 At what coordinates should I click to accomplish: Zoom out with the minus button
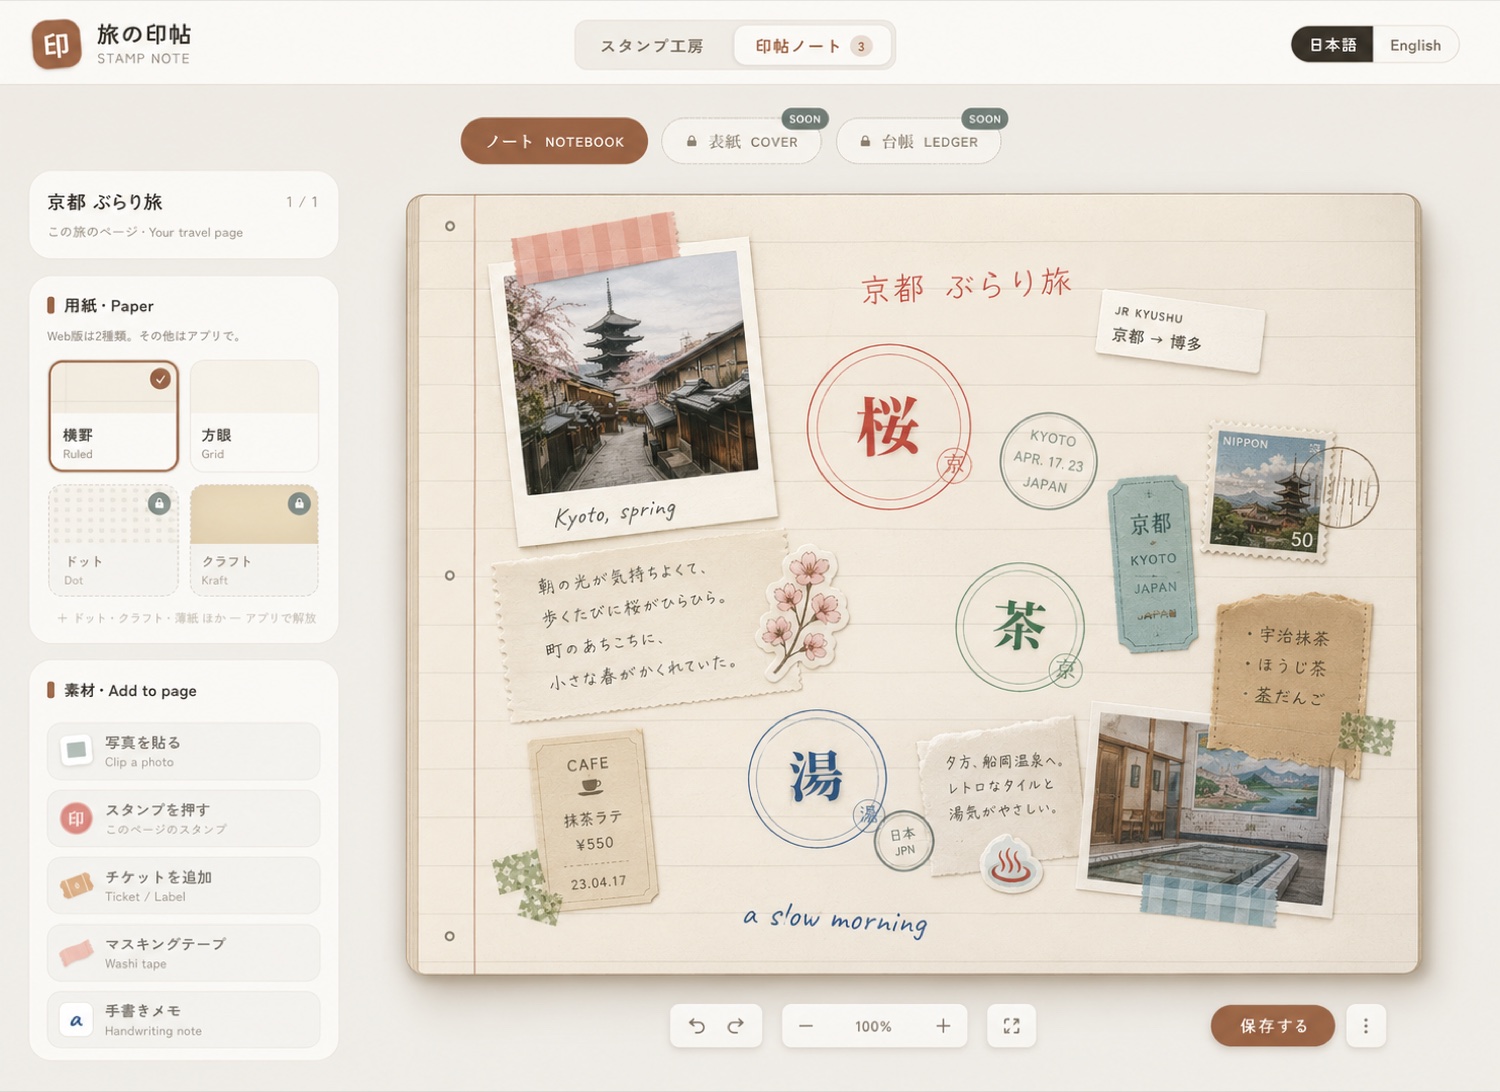point(806,1026)
